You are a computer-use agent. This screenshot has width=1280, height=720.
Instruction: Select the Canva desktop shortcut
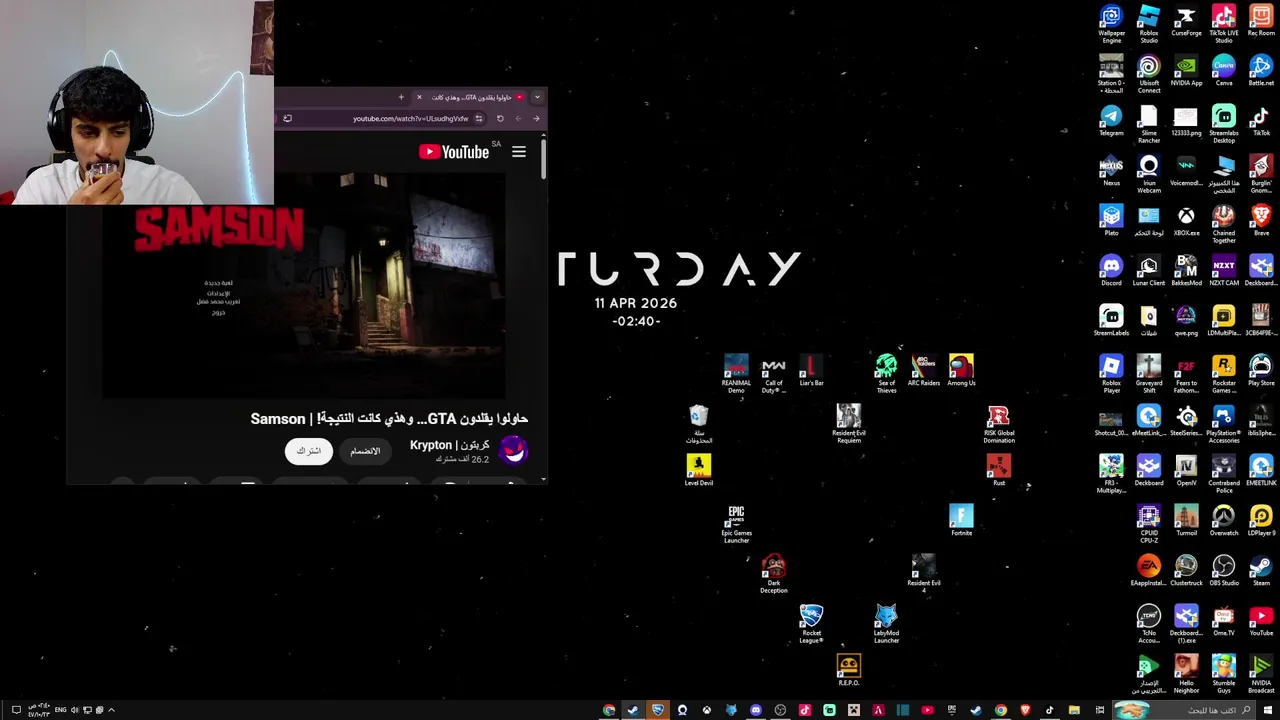[1224, 72]
